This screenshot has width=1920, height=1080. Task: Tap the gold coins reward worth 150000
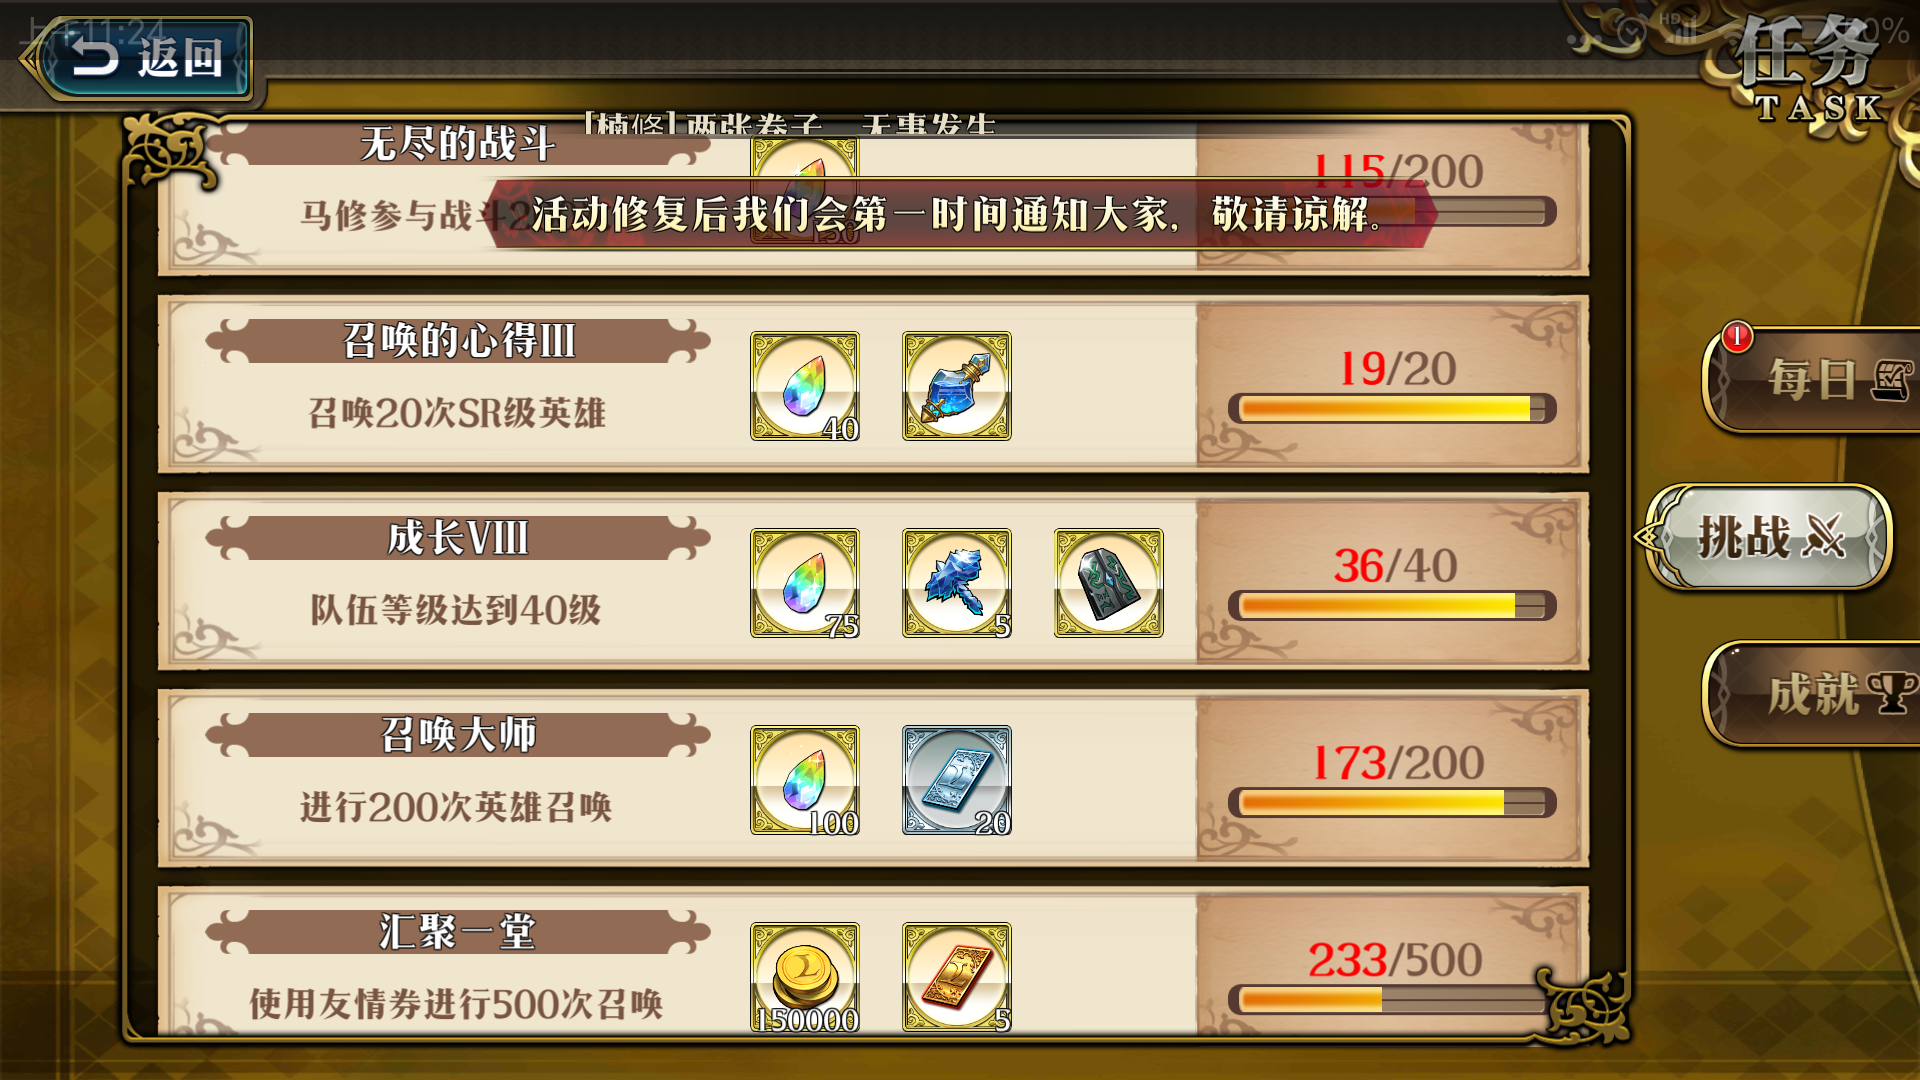tap(805, 977)
